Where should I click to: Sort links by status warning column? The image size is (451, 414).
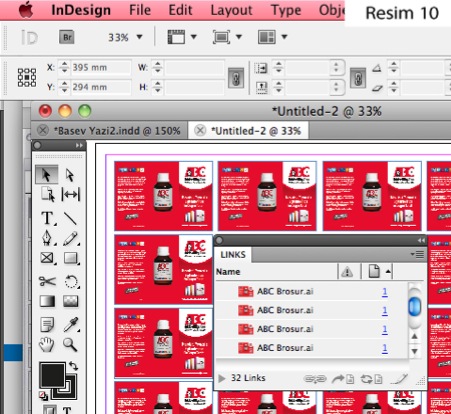[x=347, y=271]
